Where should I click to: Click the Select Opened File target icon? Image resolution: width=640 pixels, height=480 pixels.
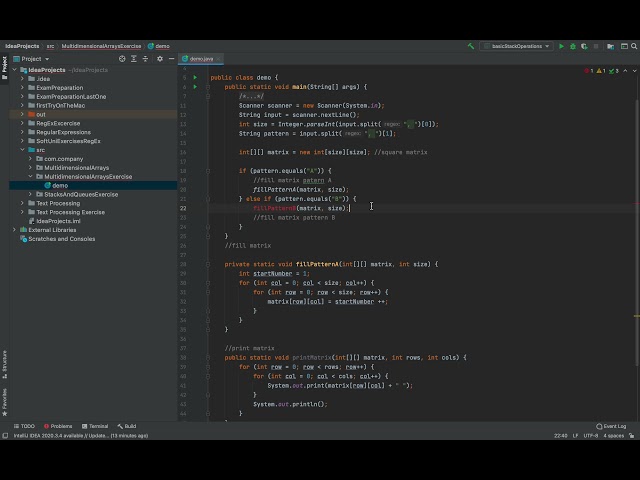(x=122, y=59)
